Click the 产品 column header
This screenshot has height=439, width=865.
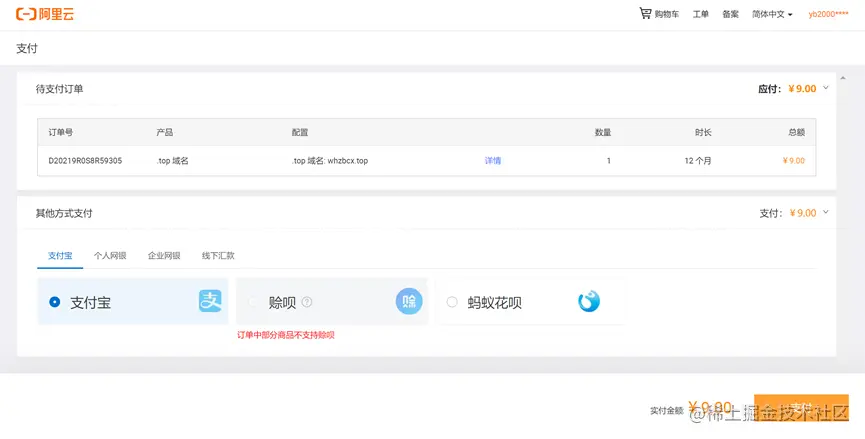point(164,132)
